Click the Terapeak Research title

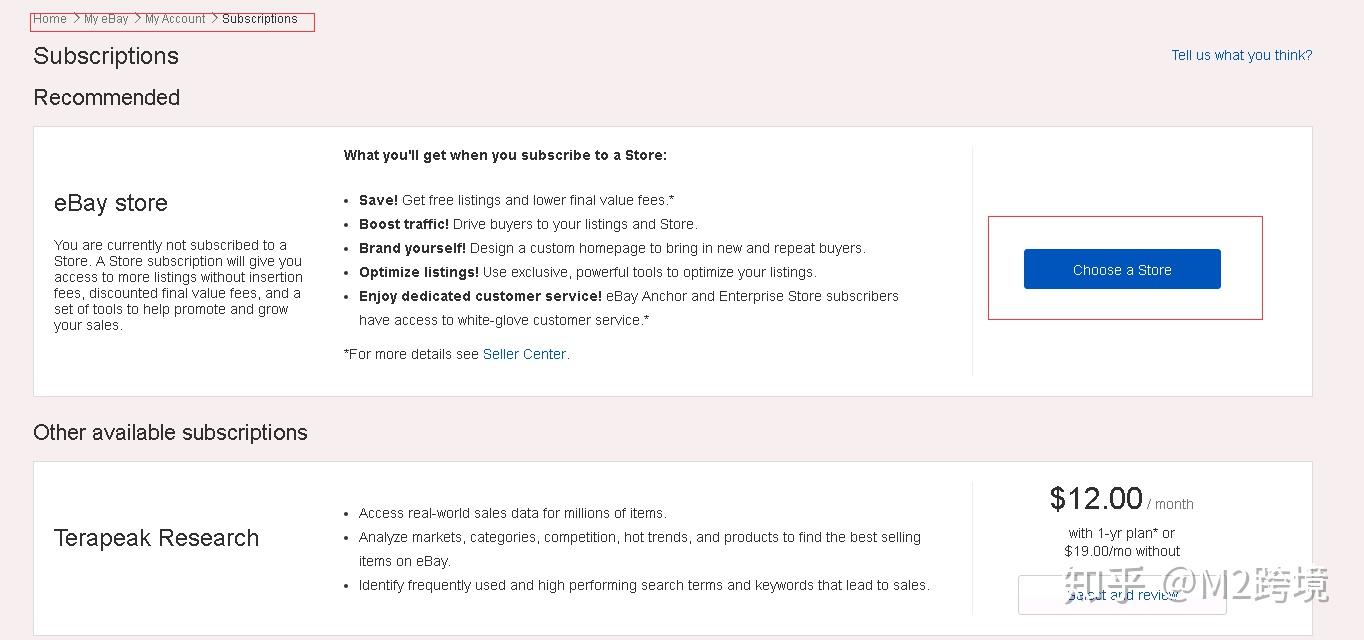point(156,538)
